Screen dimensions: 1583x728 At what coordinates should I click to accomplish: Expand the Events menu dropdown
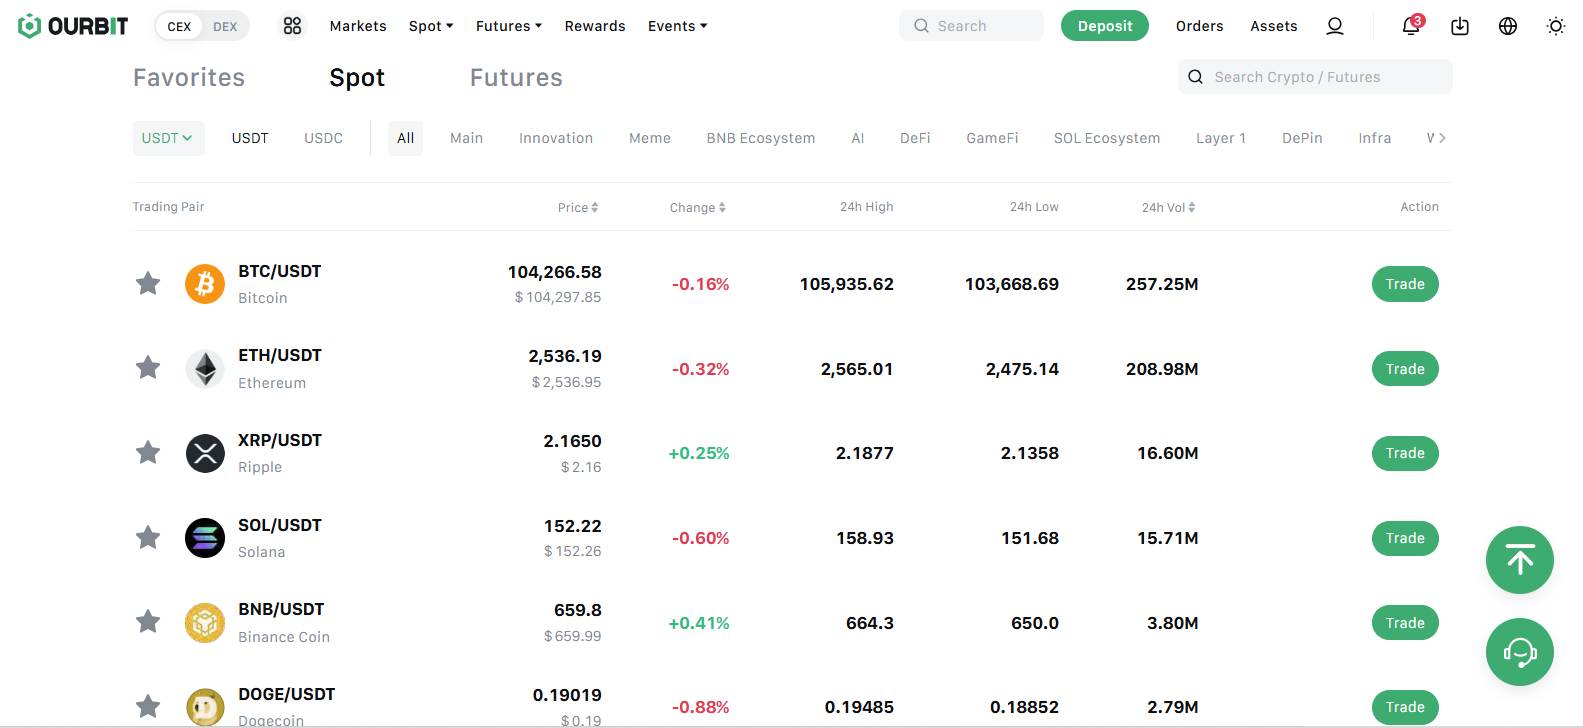tap(677, 26)
